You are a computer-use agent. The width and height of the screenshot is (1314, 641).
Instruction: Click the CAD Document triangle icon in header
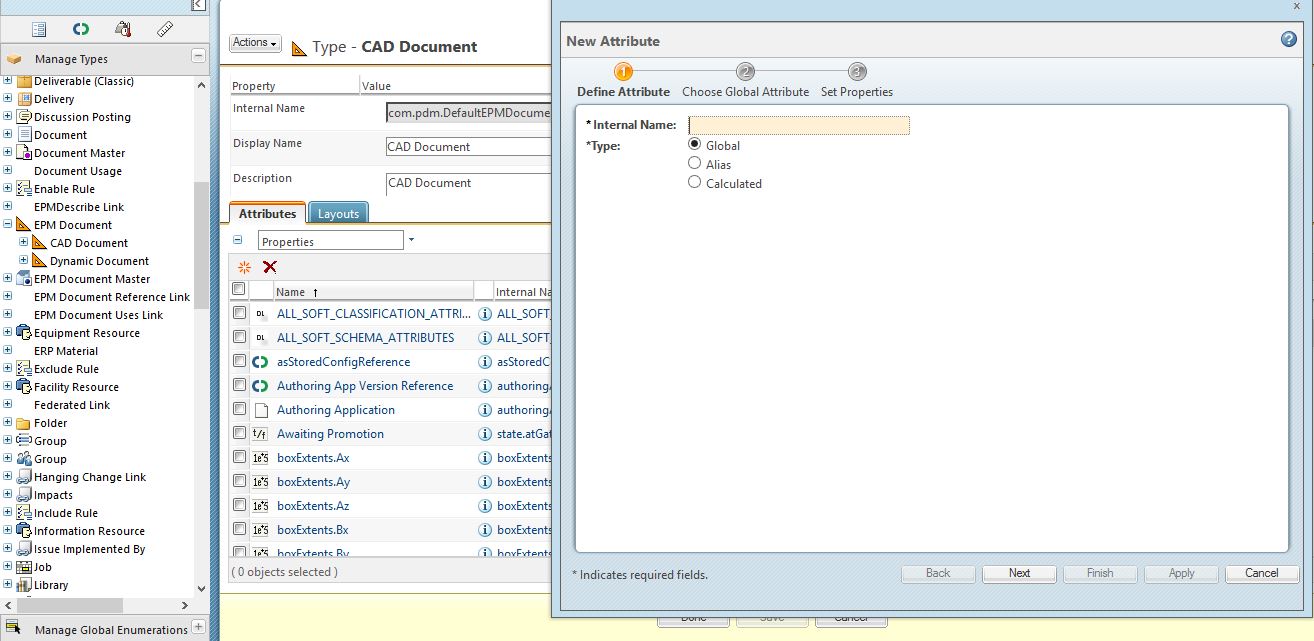pyautogui.click(x=299, y=47)
